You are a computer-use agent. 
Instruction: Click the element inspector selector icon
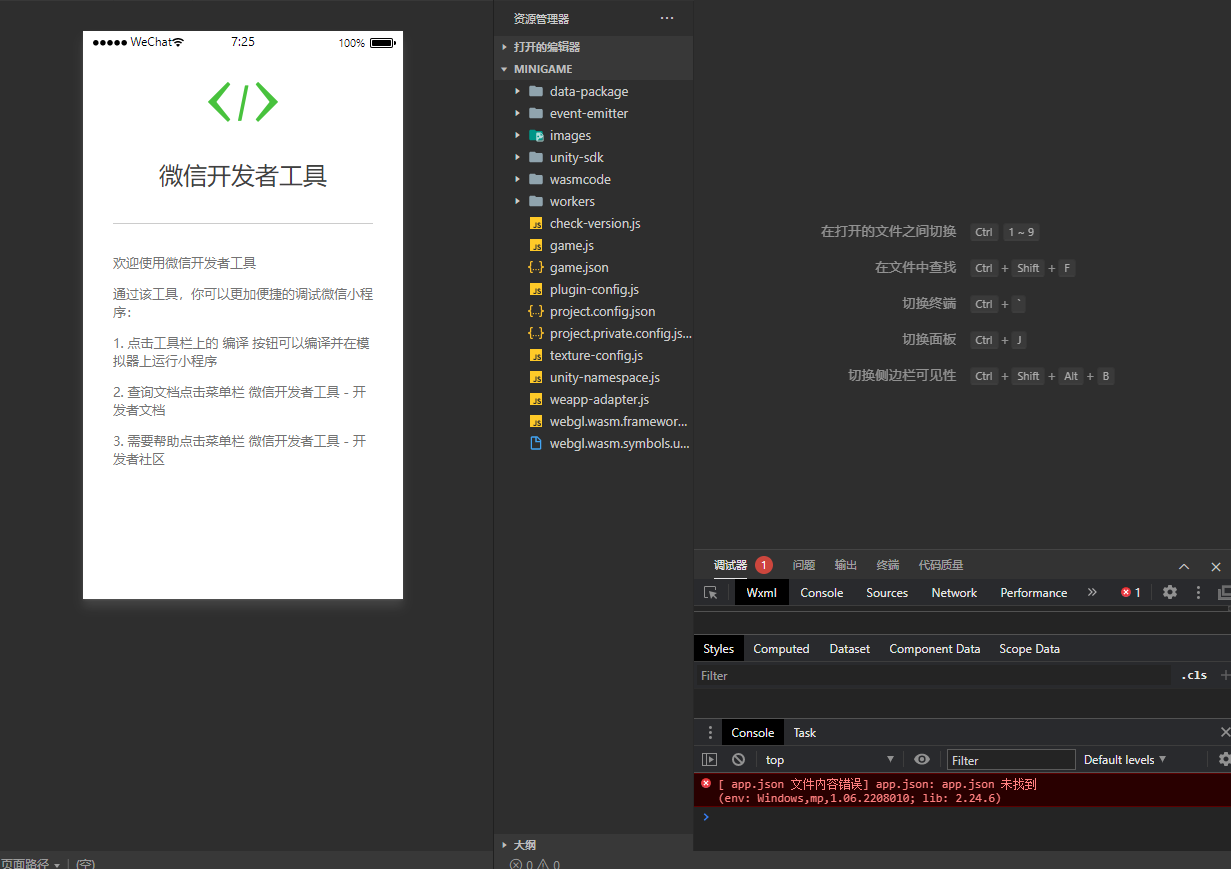pos(710,593)
